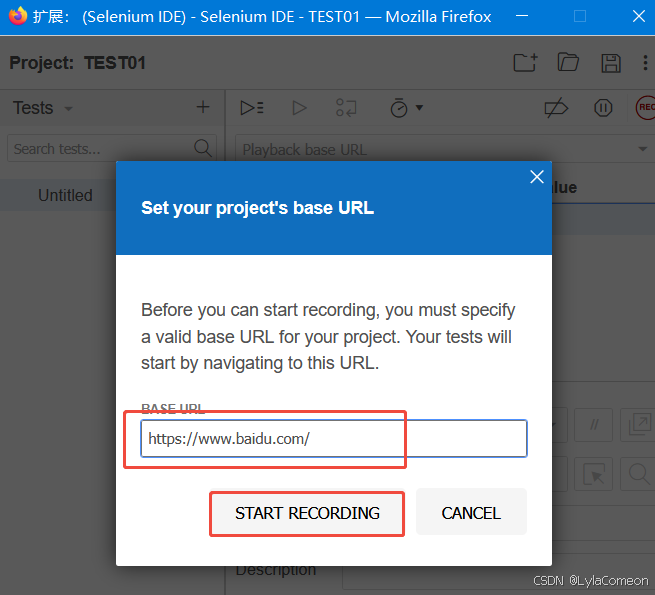Create a new project icon
The image size is (655, 595).
525,63
